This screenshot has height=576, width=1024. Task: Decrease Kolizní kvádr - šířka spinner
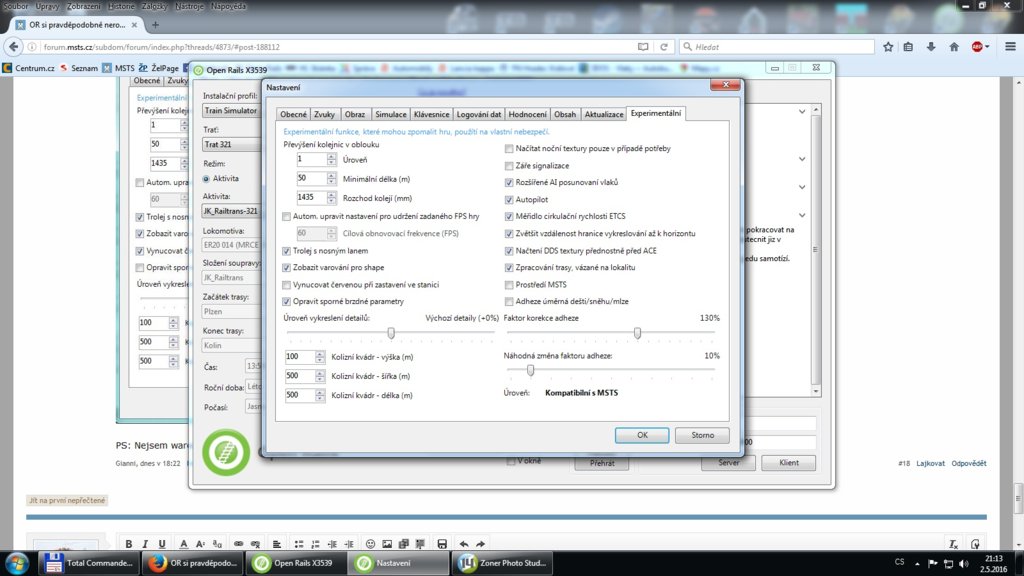click(320, 379)
